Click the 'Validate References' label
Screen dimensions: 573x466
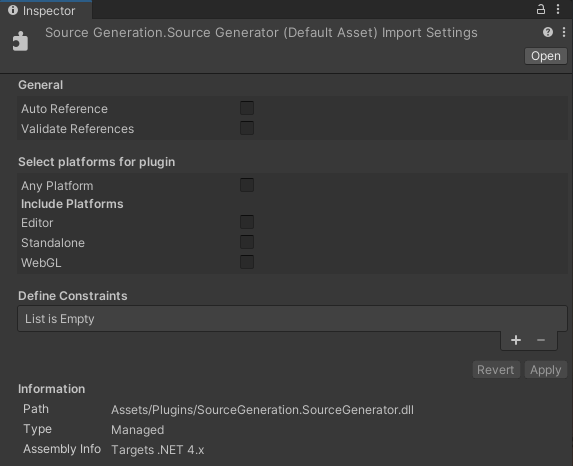pyautogui.click(x=77, y=129)
